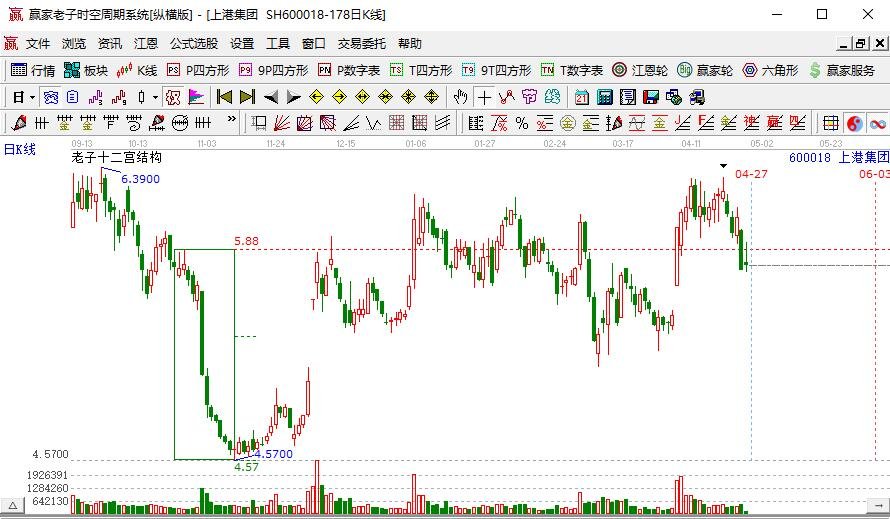Open the 公式选股 menu
Viewport: 890px width, 519px height.
click(x=194, y=44)
